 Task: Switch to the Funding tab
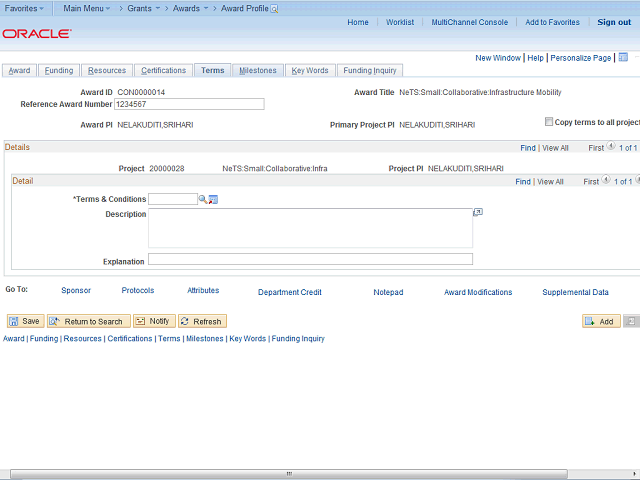pyautogui.click(x=59, y=70)
